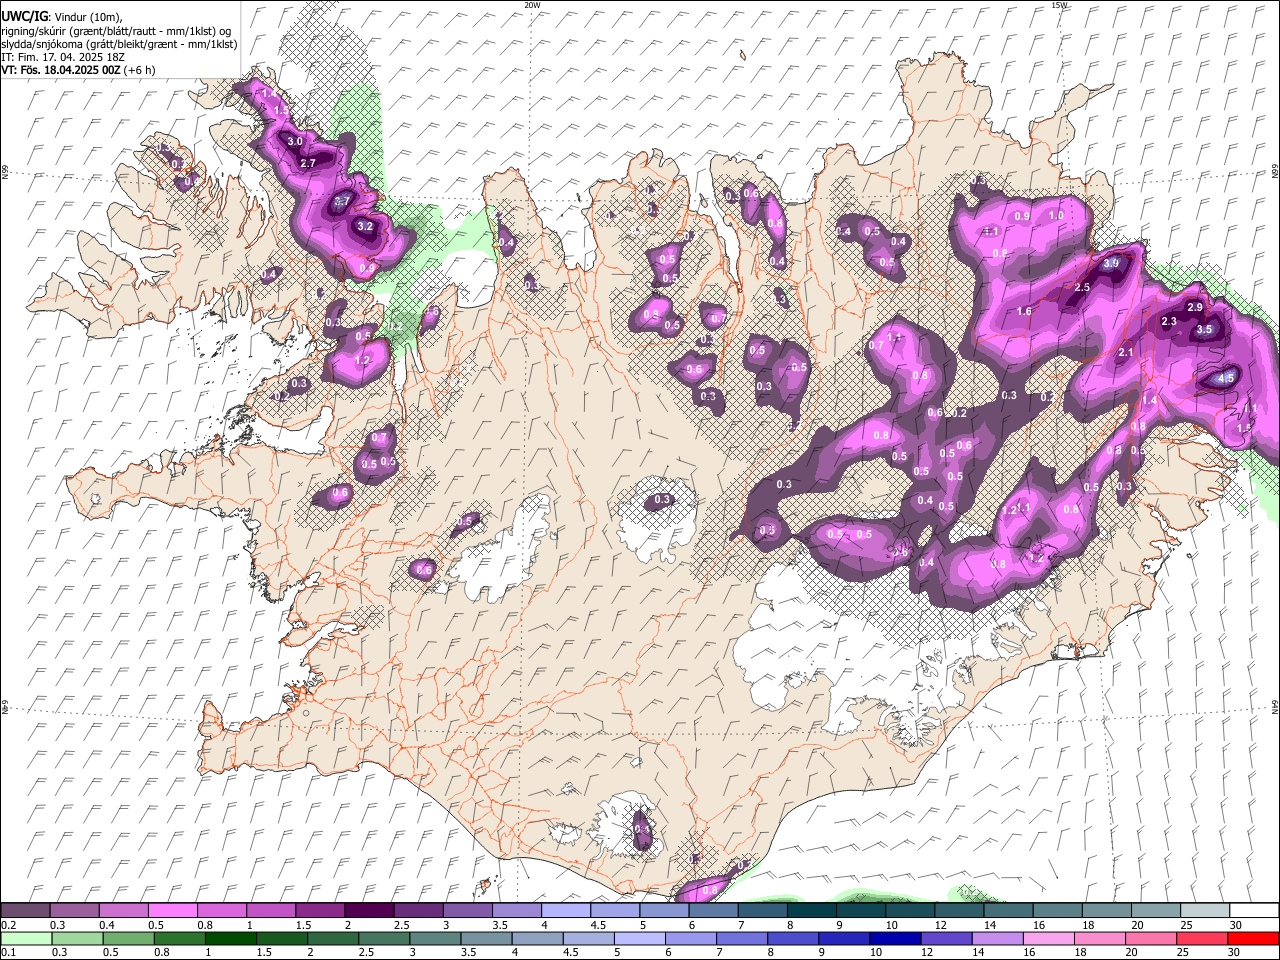
Task: Click the 15W longitude label
Action: tap(1059, 5)
